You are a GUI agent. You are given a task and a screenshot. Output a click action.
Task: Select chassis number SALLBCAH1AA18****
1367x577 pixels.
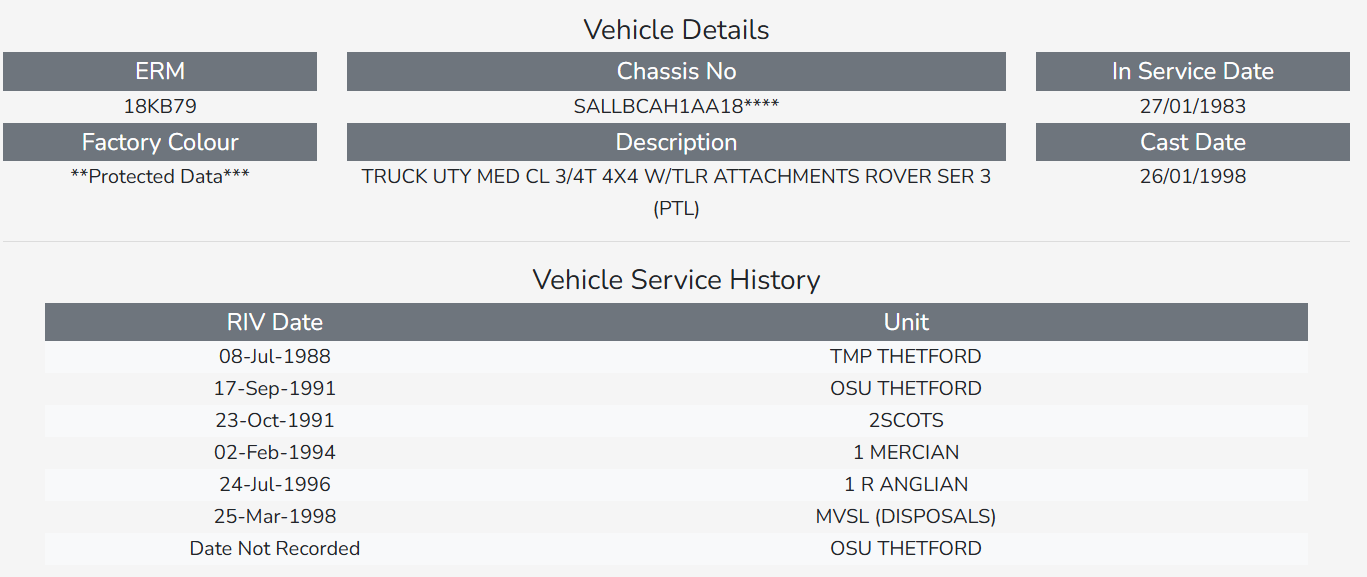pos(676,106)
